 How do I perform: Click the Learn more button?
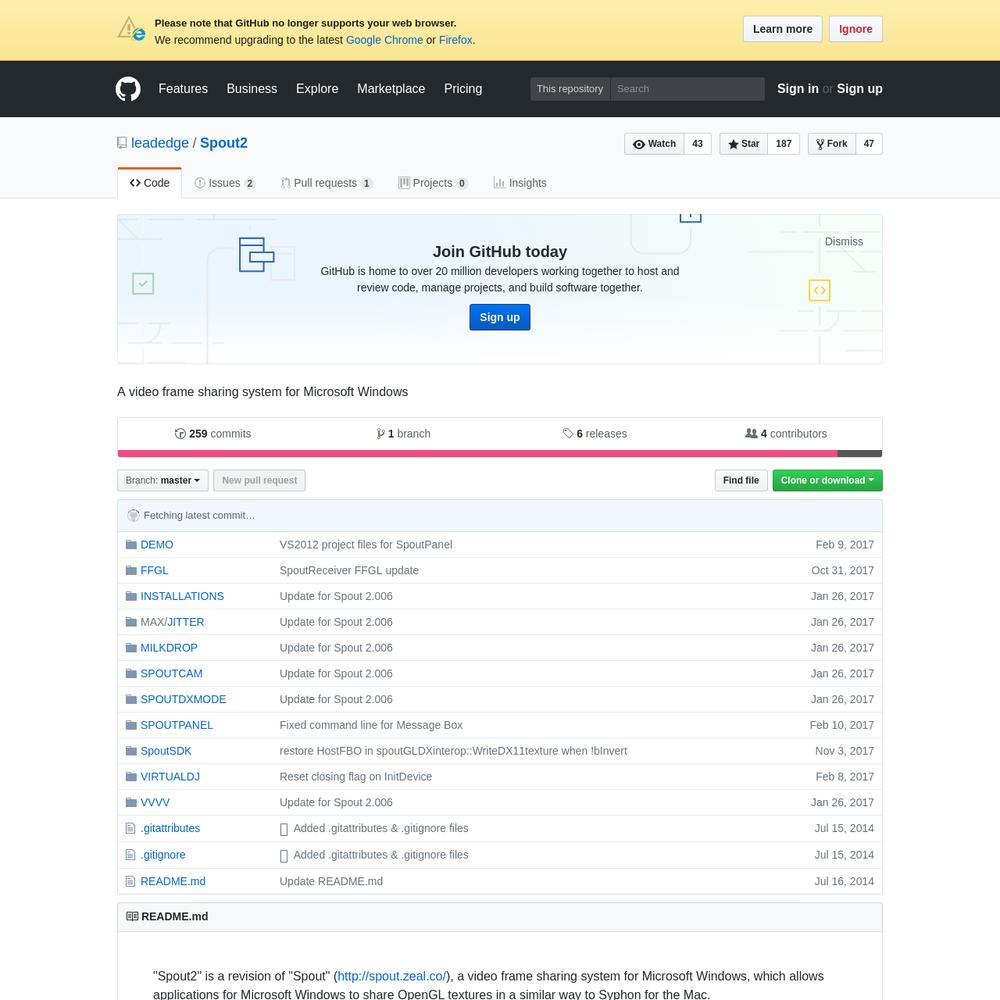[x=783, y=29]
